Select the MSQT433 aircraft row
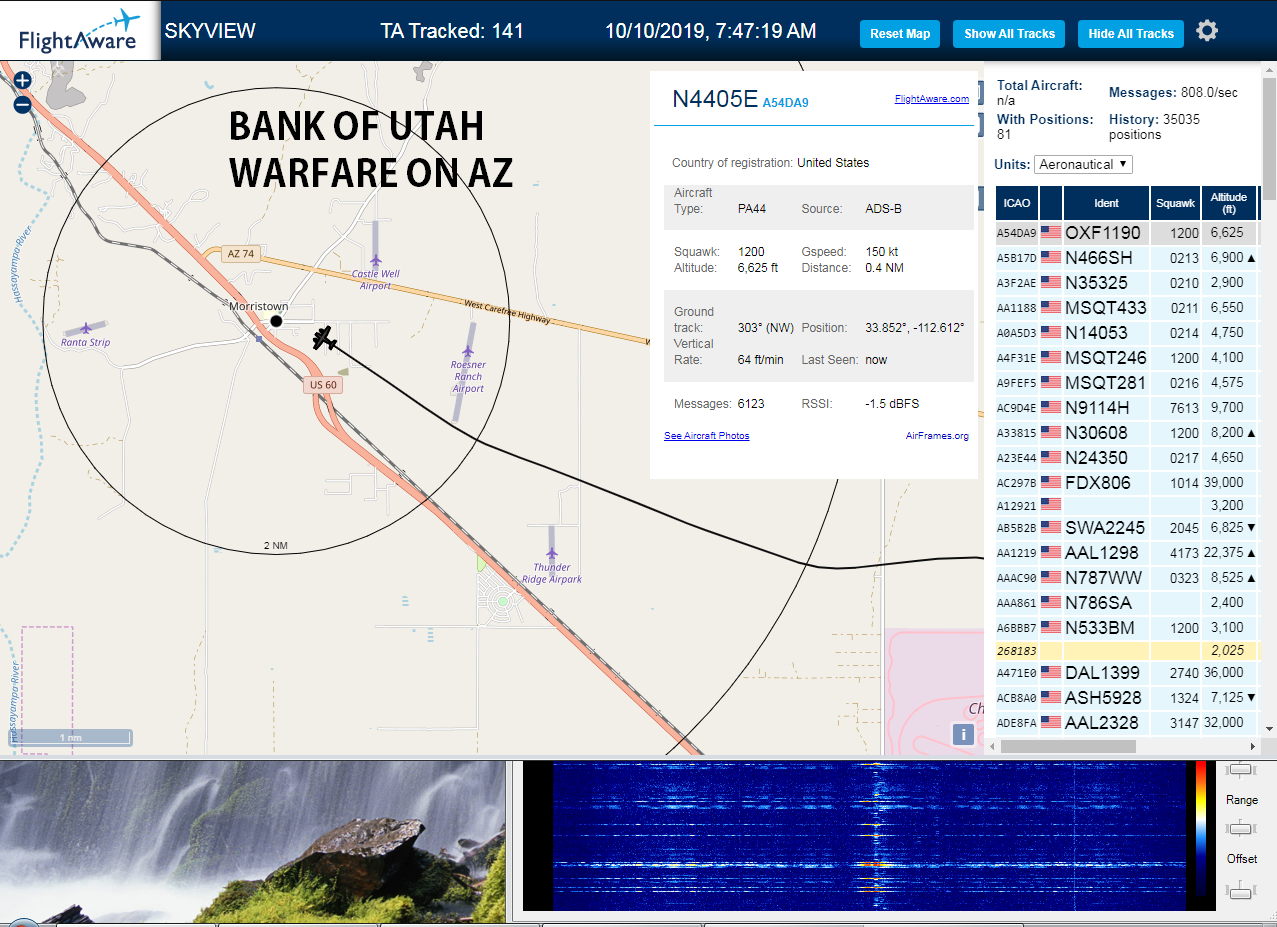 tap(1126, 307)
